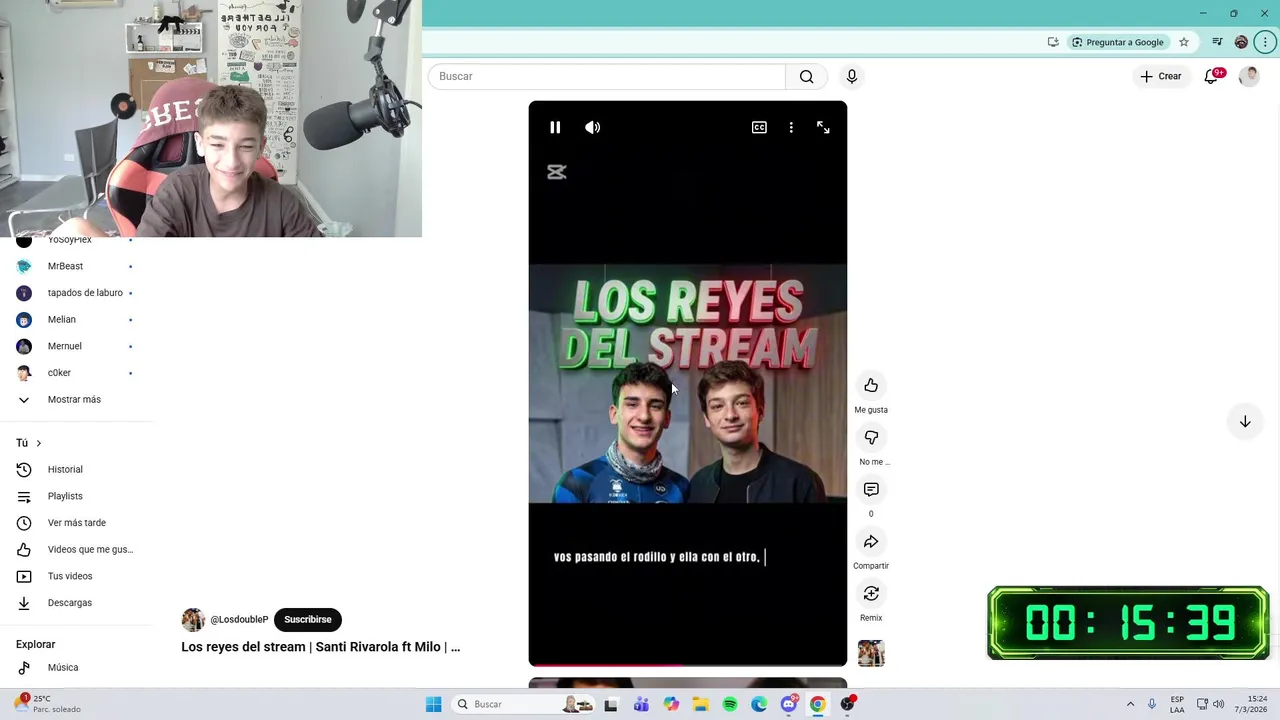Toggle closed captions on the Short
The width and height of the screenshot is (1280, 720).
coord(759,127)
